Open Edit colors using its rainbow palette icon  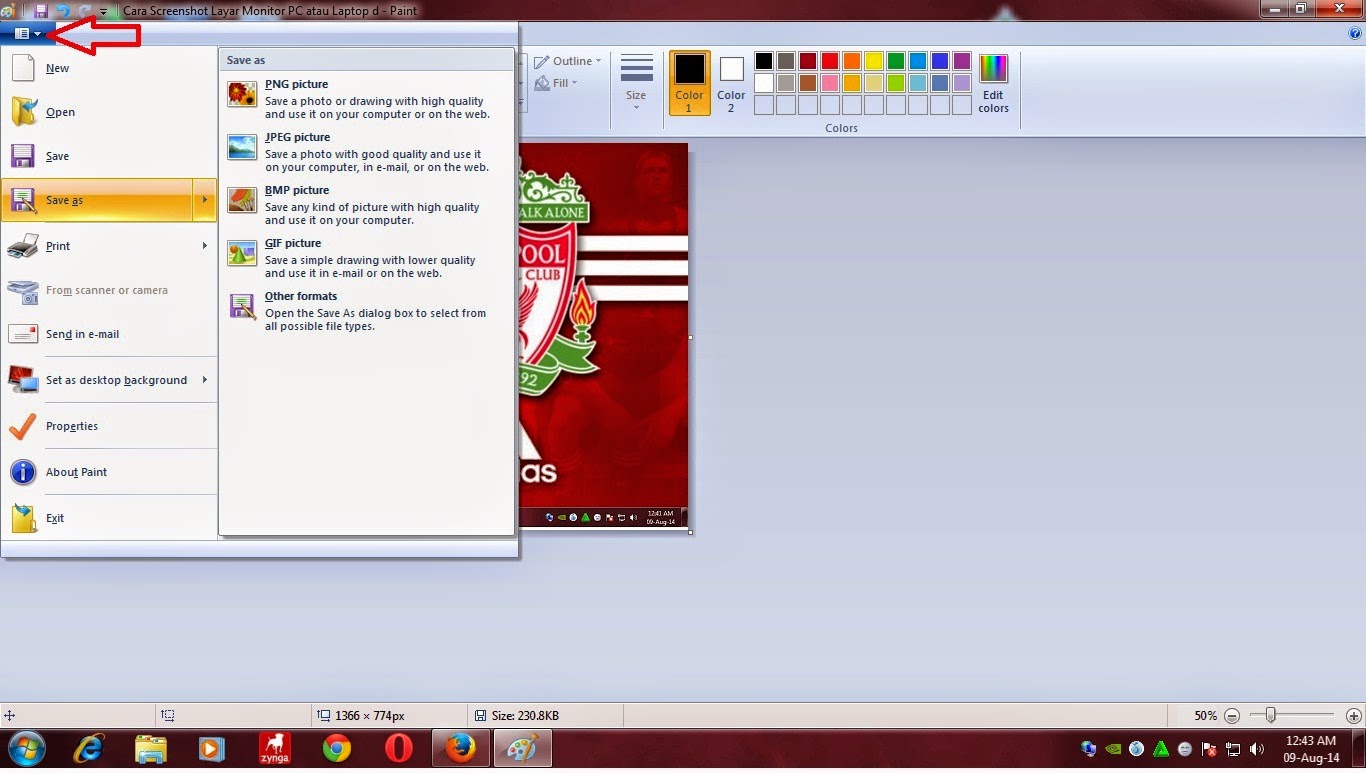coord(993,67)
